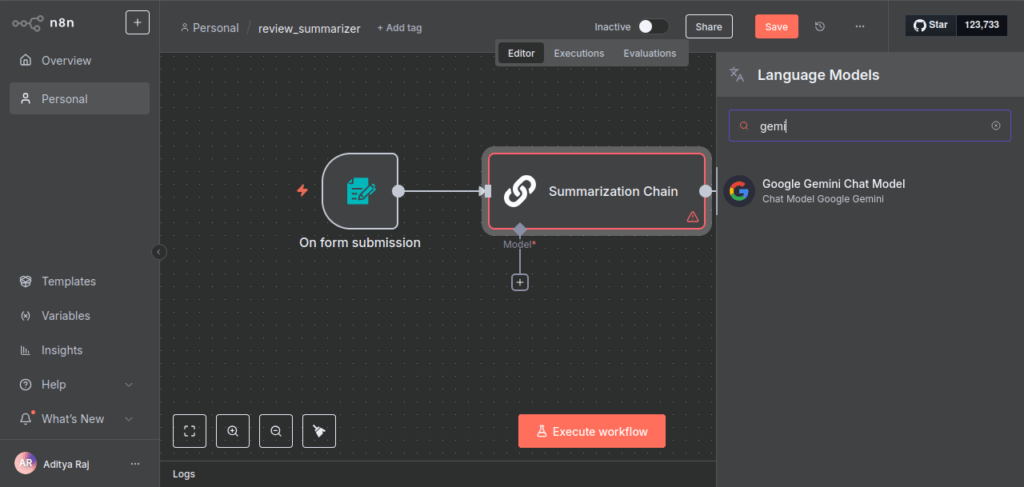Viewport: 1024px width, 487px height.
Task: Clear the language model search field
Action: tap(995, 126)
